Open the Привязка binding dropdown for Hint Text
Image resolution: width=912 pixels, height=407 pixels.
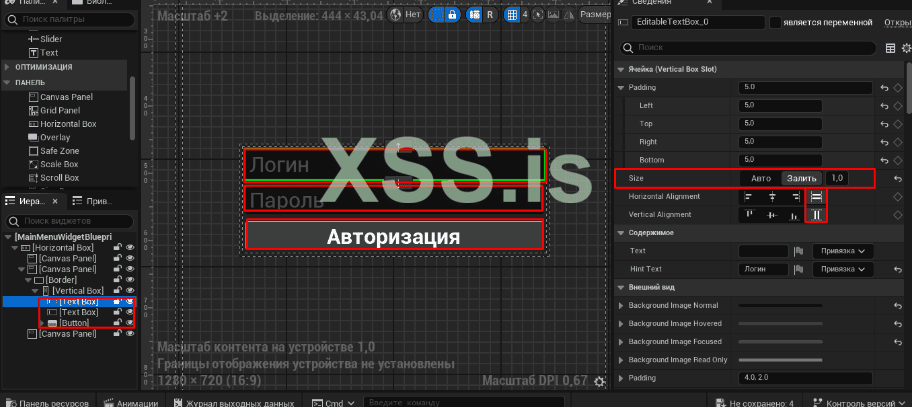[x=843, y=269]
